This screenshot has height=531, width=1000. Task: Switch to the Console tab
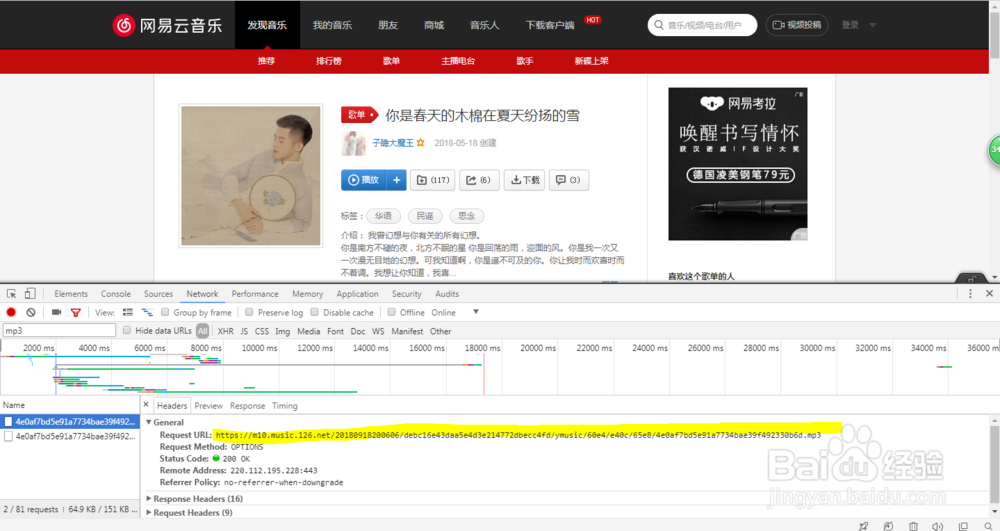point(115,294)
